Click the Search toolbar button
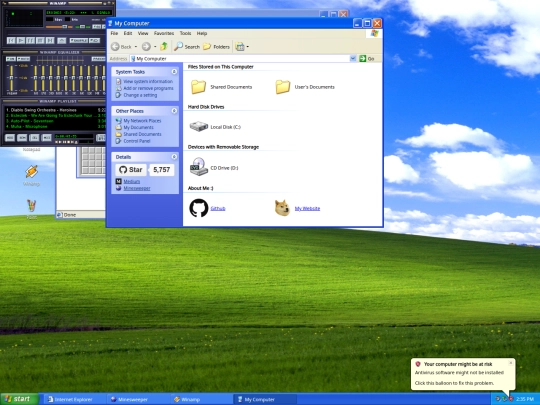The width and height of the screenshot is (540, 405). 187,46
